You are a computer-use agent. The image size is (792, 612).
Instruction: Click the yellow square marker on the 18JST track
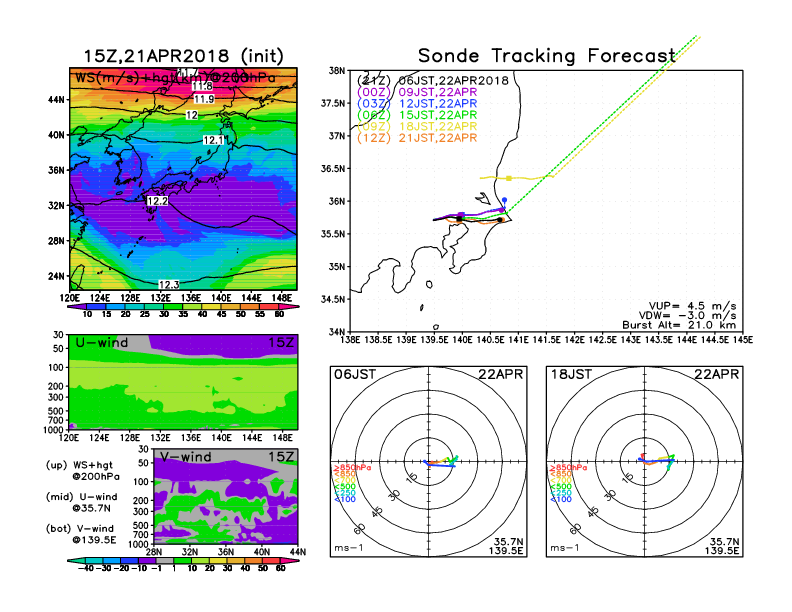point(509,178)
